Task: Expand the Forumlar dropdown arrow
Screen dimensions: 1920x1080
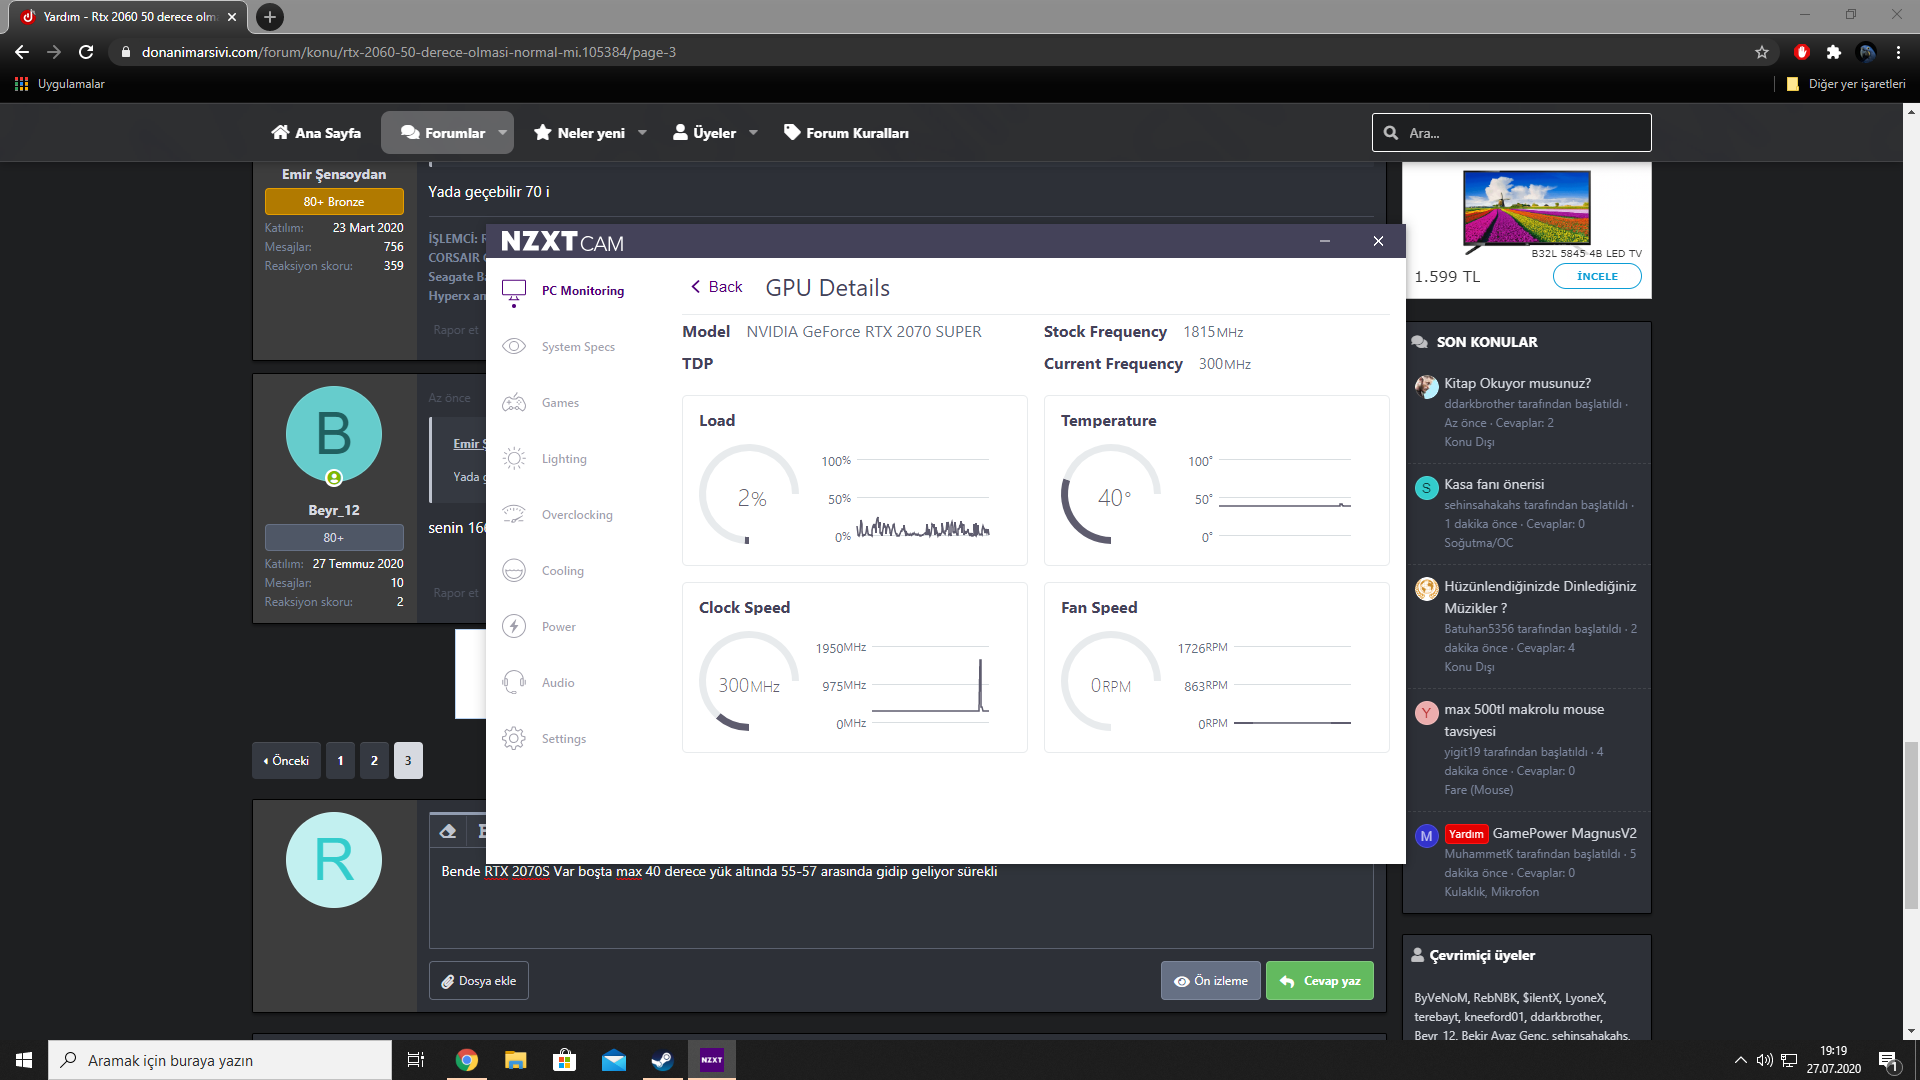Action: tap(503, 133)
